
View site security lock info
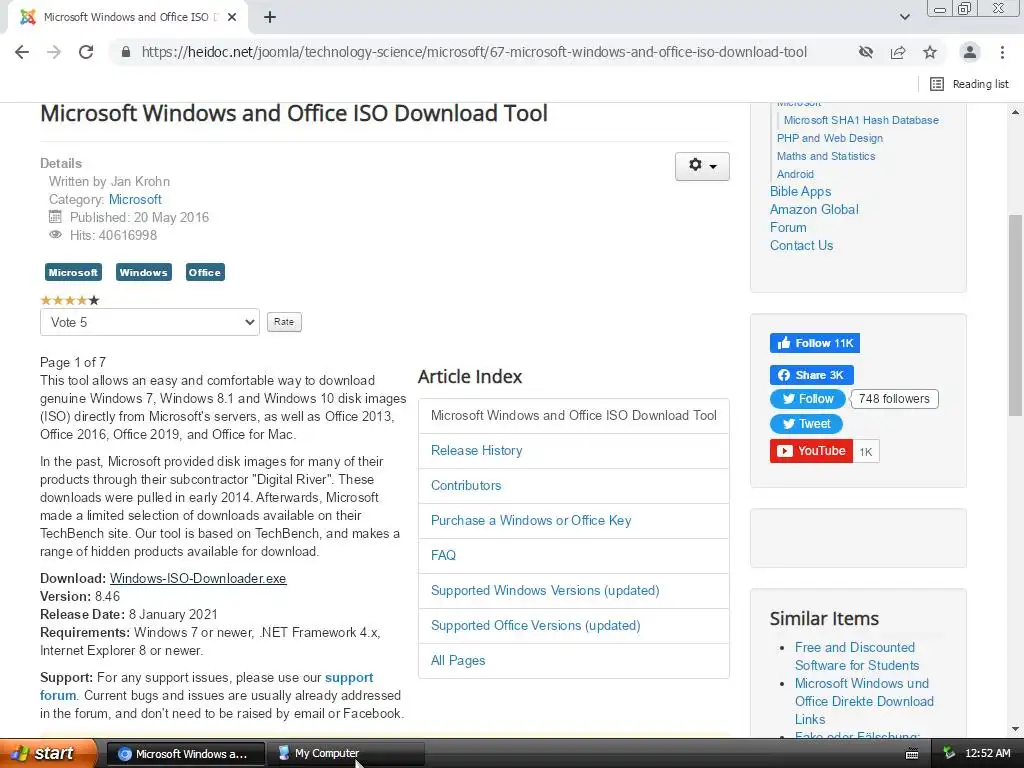pos(126,52)
